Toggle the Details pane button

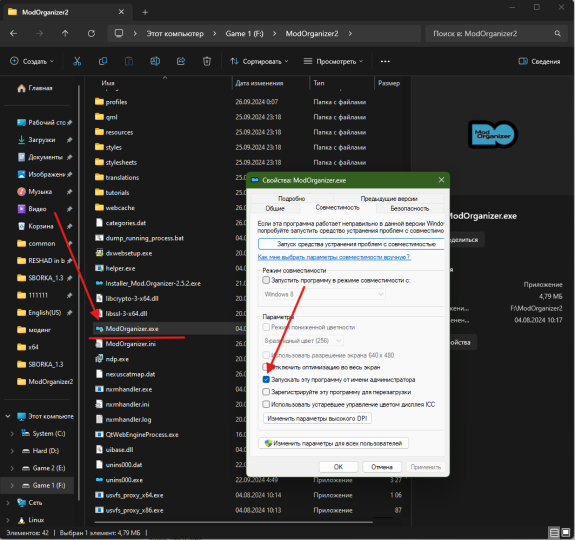(539, 61)
